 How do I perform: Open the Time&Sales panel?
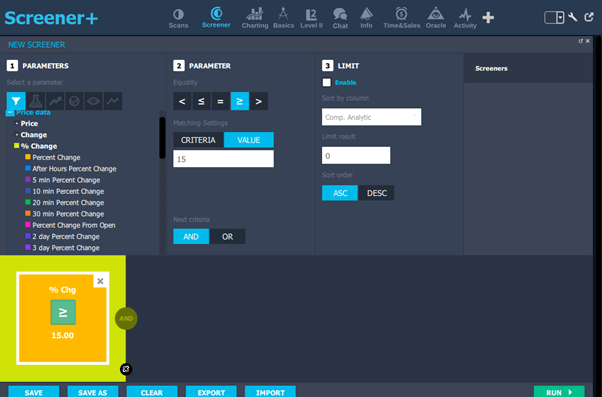pyautogui.click(x=401, y=18)
